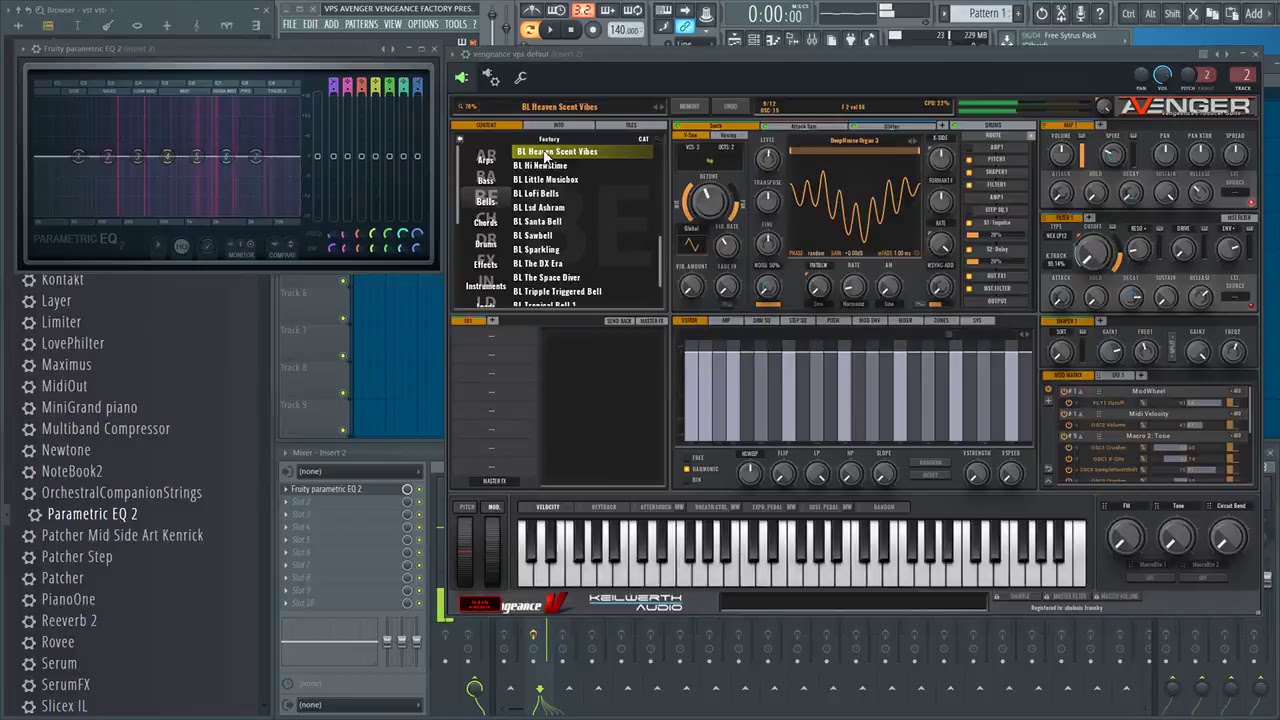1280x720 pixels.
Task: Start playback with the play button
Action: pos(549,30)
